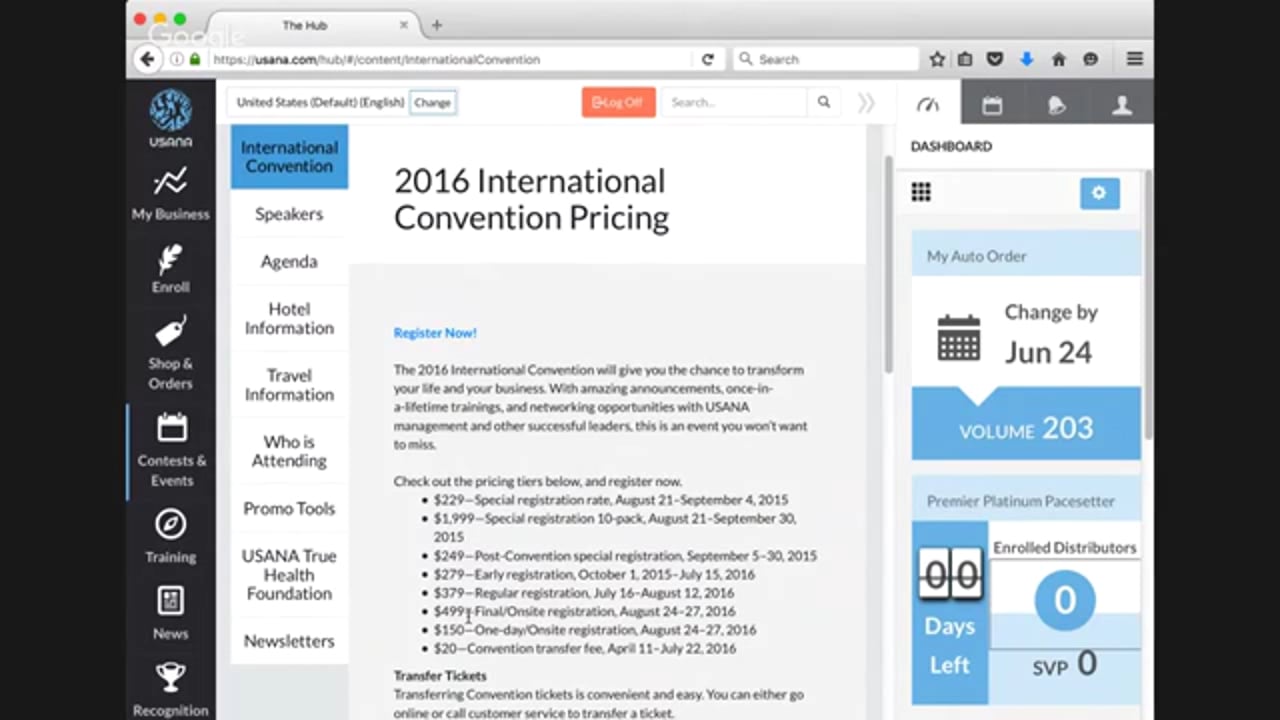1280x720 pixels.
Task: Click the Log Off button
Action: pyautogui.click(x=618, y=102)
